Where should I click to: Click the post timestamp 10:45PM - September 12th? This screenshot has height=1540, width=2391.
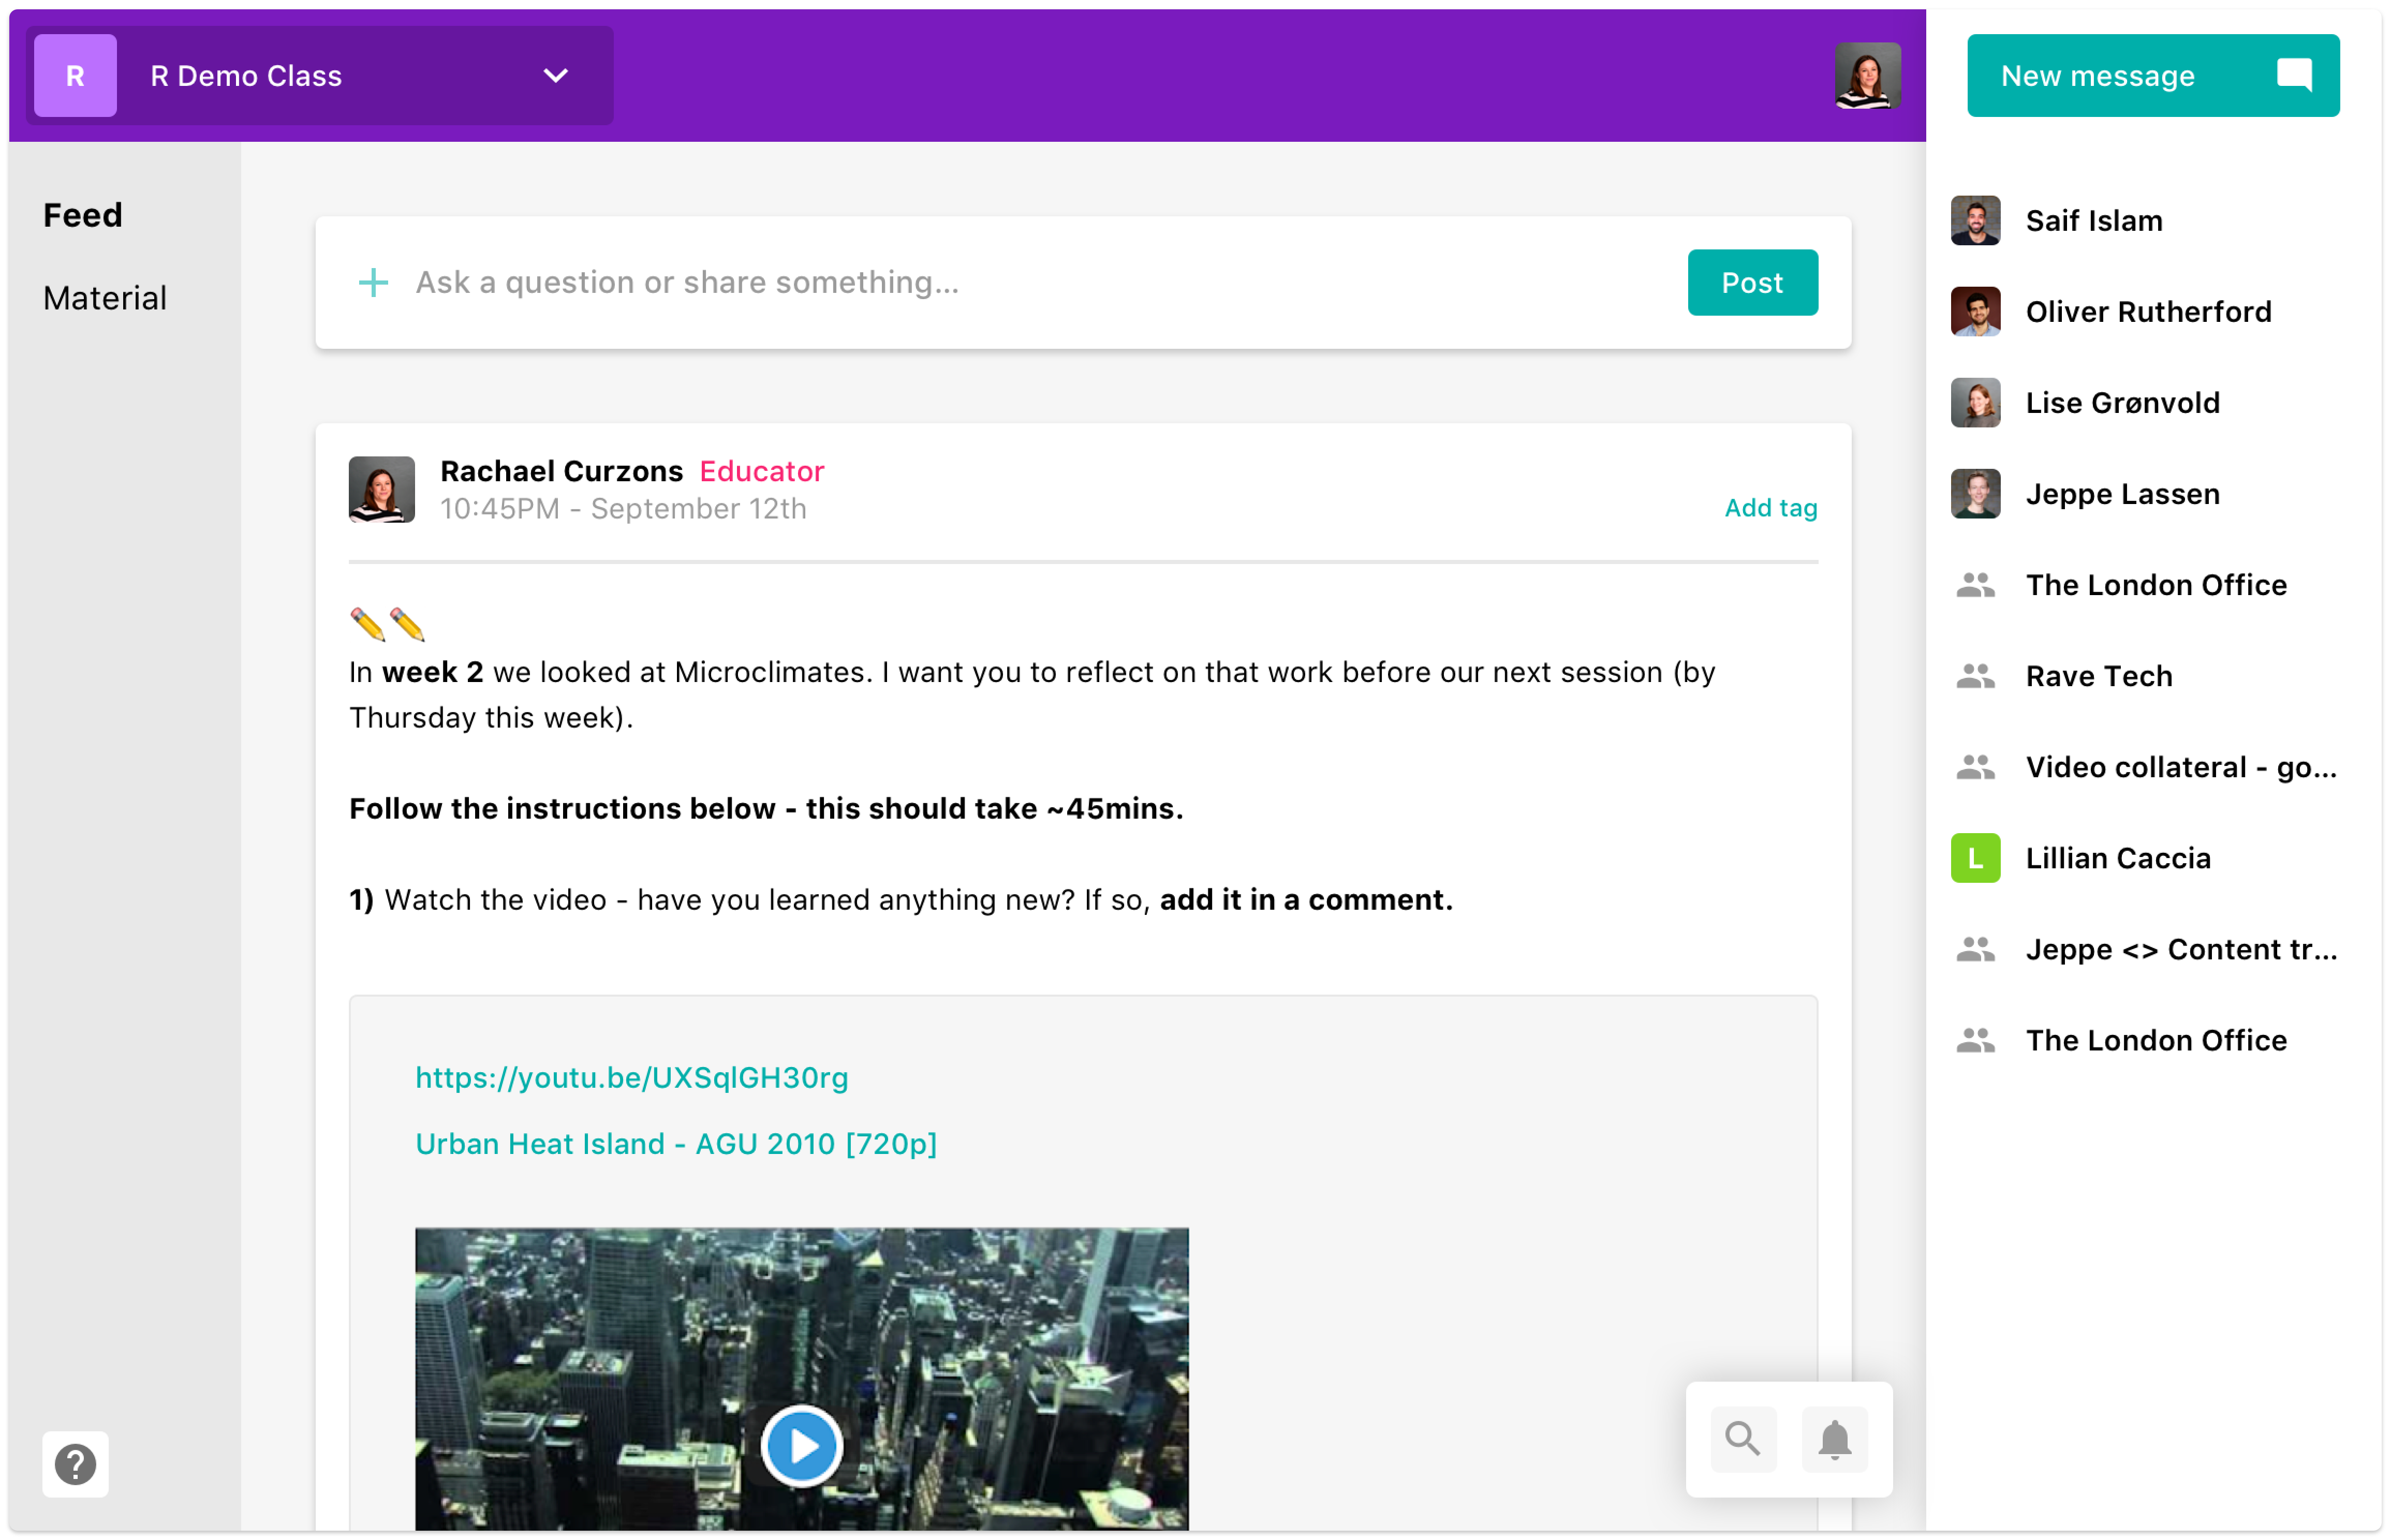(623, 509)
